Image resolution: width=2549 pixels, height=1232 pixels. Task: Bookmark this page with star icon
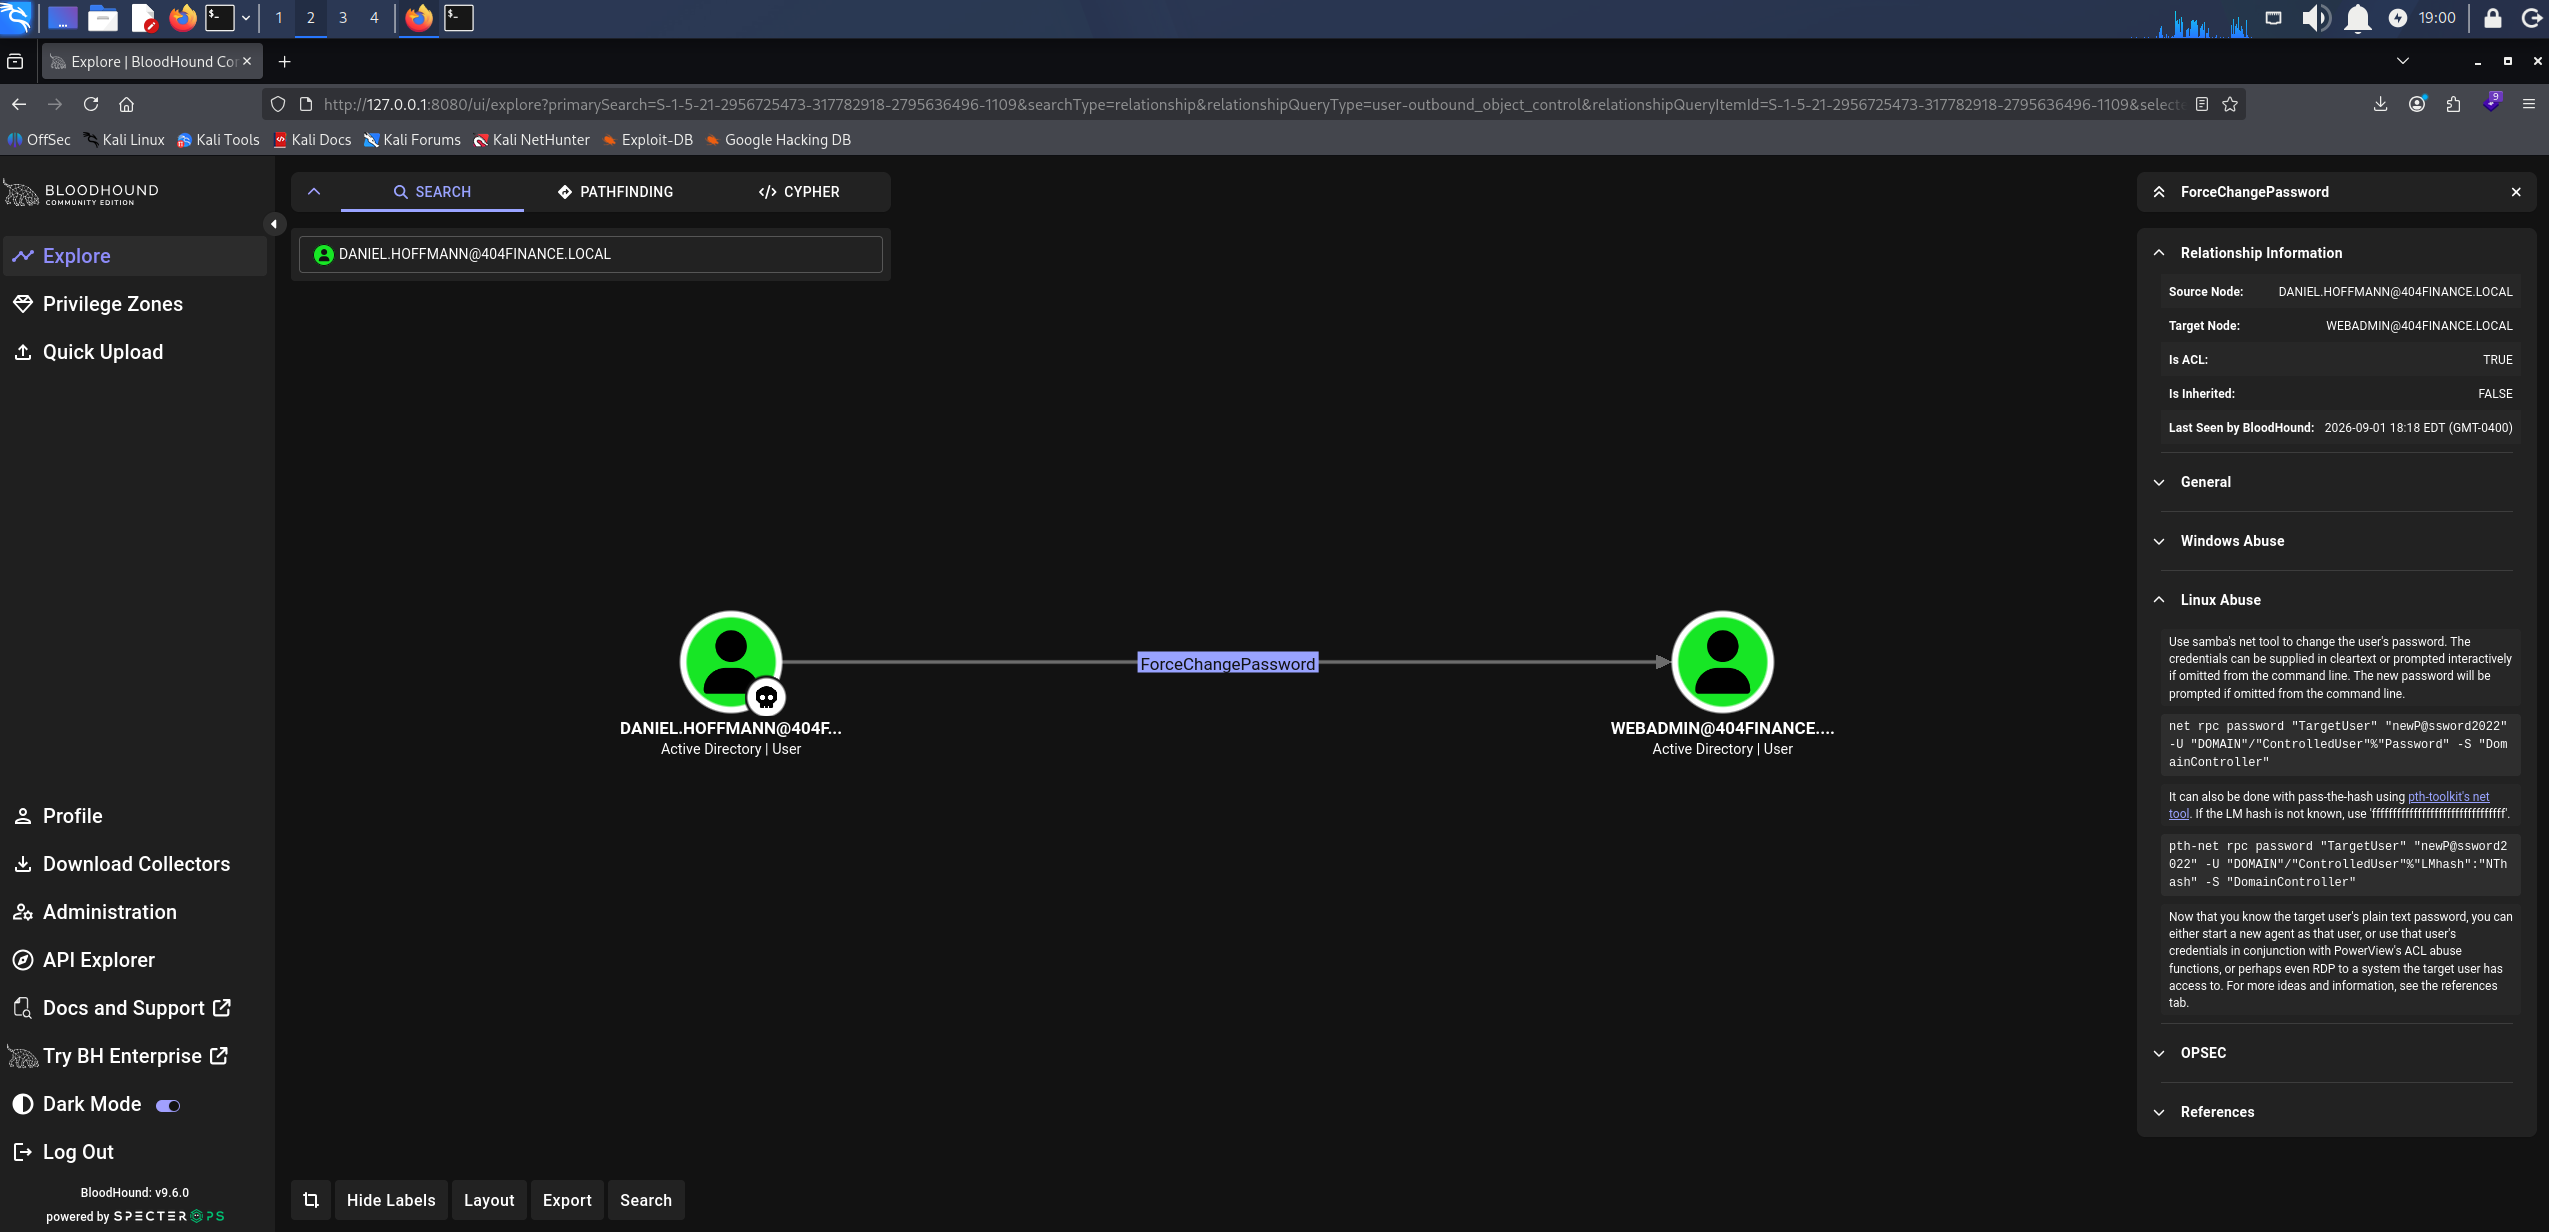(x=2229, y=104)
